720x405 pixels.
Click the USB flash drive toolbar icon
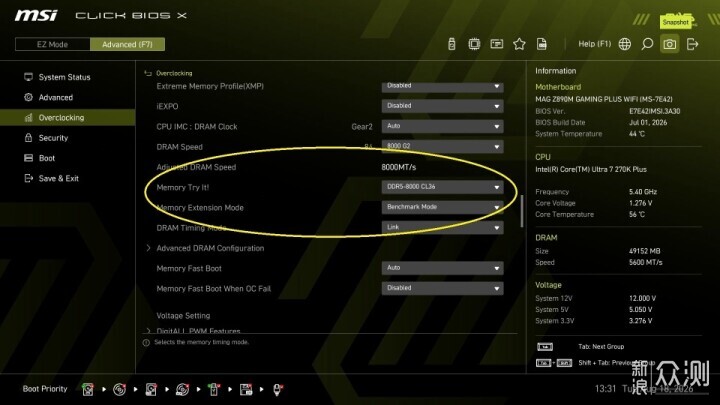[x=452, y=44]
